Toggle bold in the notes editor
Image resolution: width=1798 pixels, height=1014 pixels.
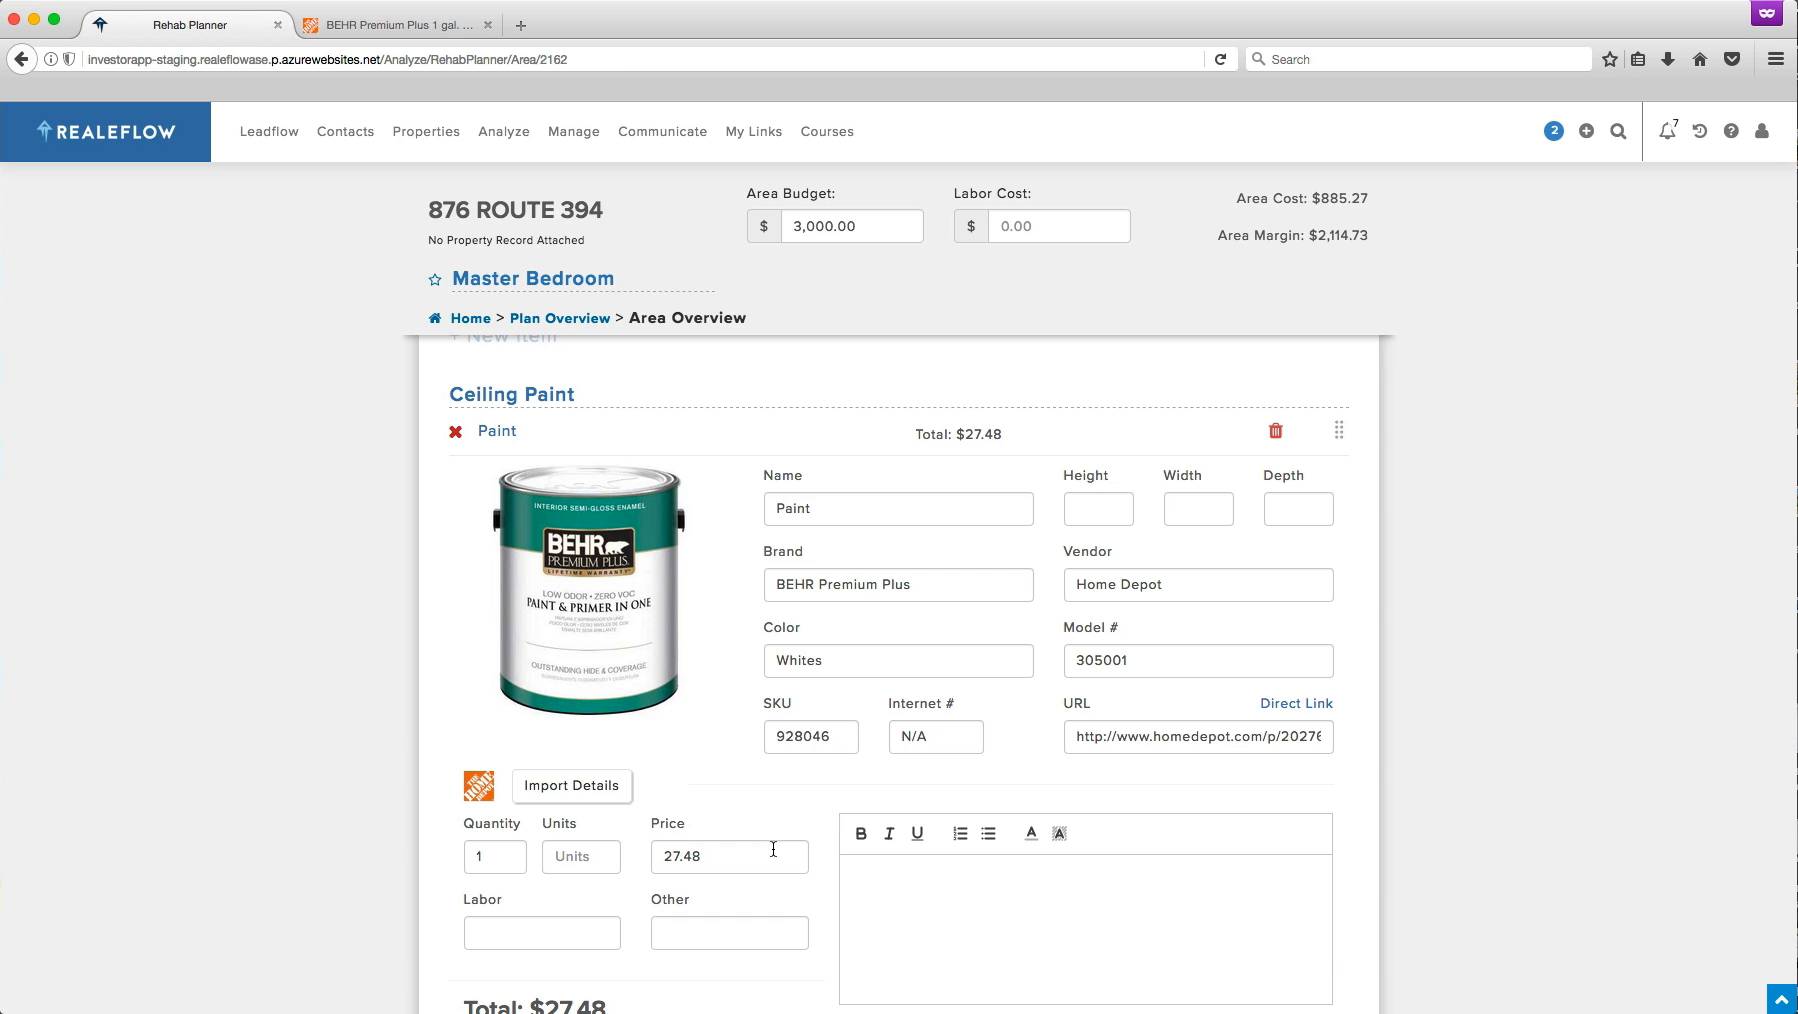coord(860,833)
